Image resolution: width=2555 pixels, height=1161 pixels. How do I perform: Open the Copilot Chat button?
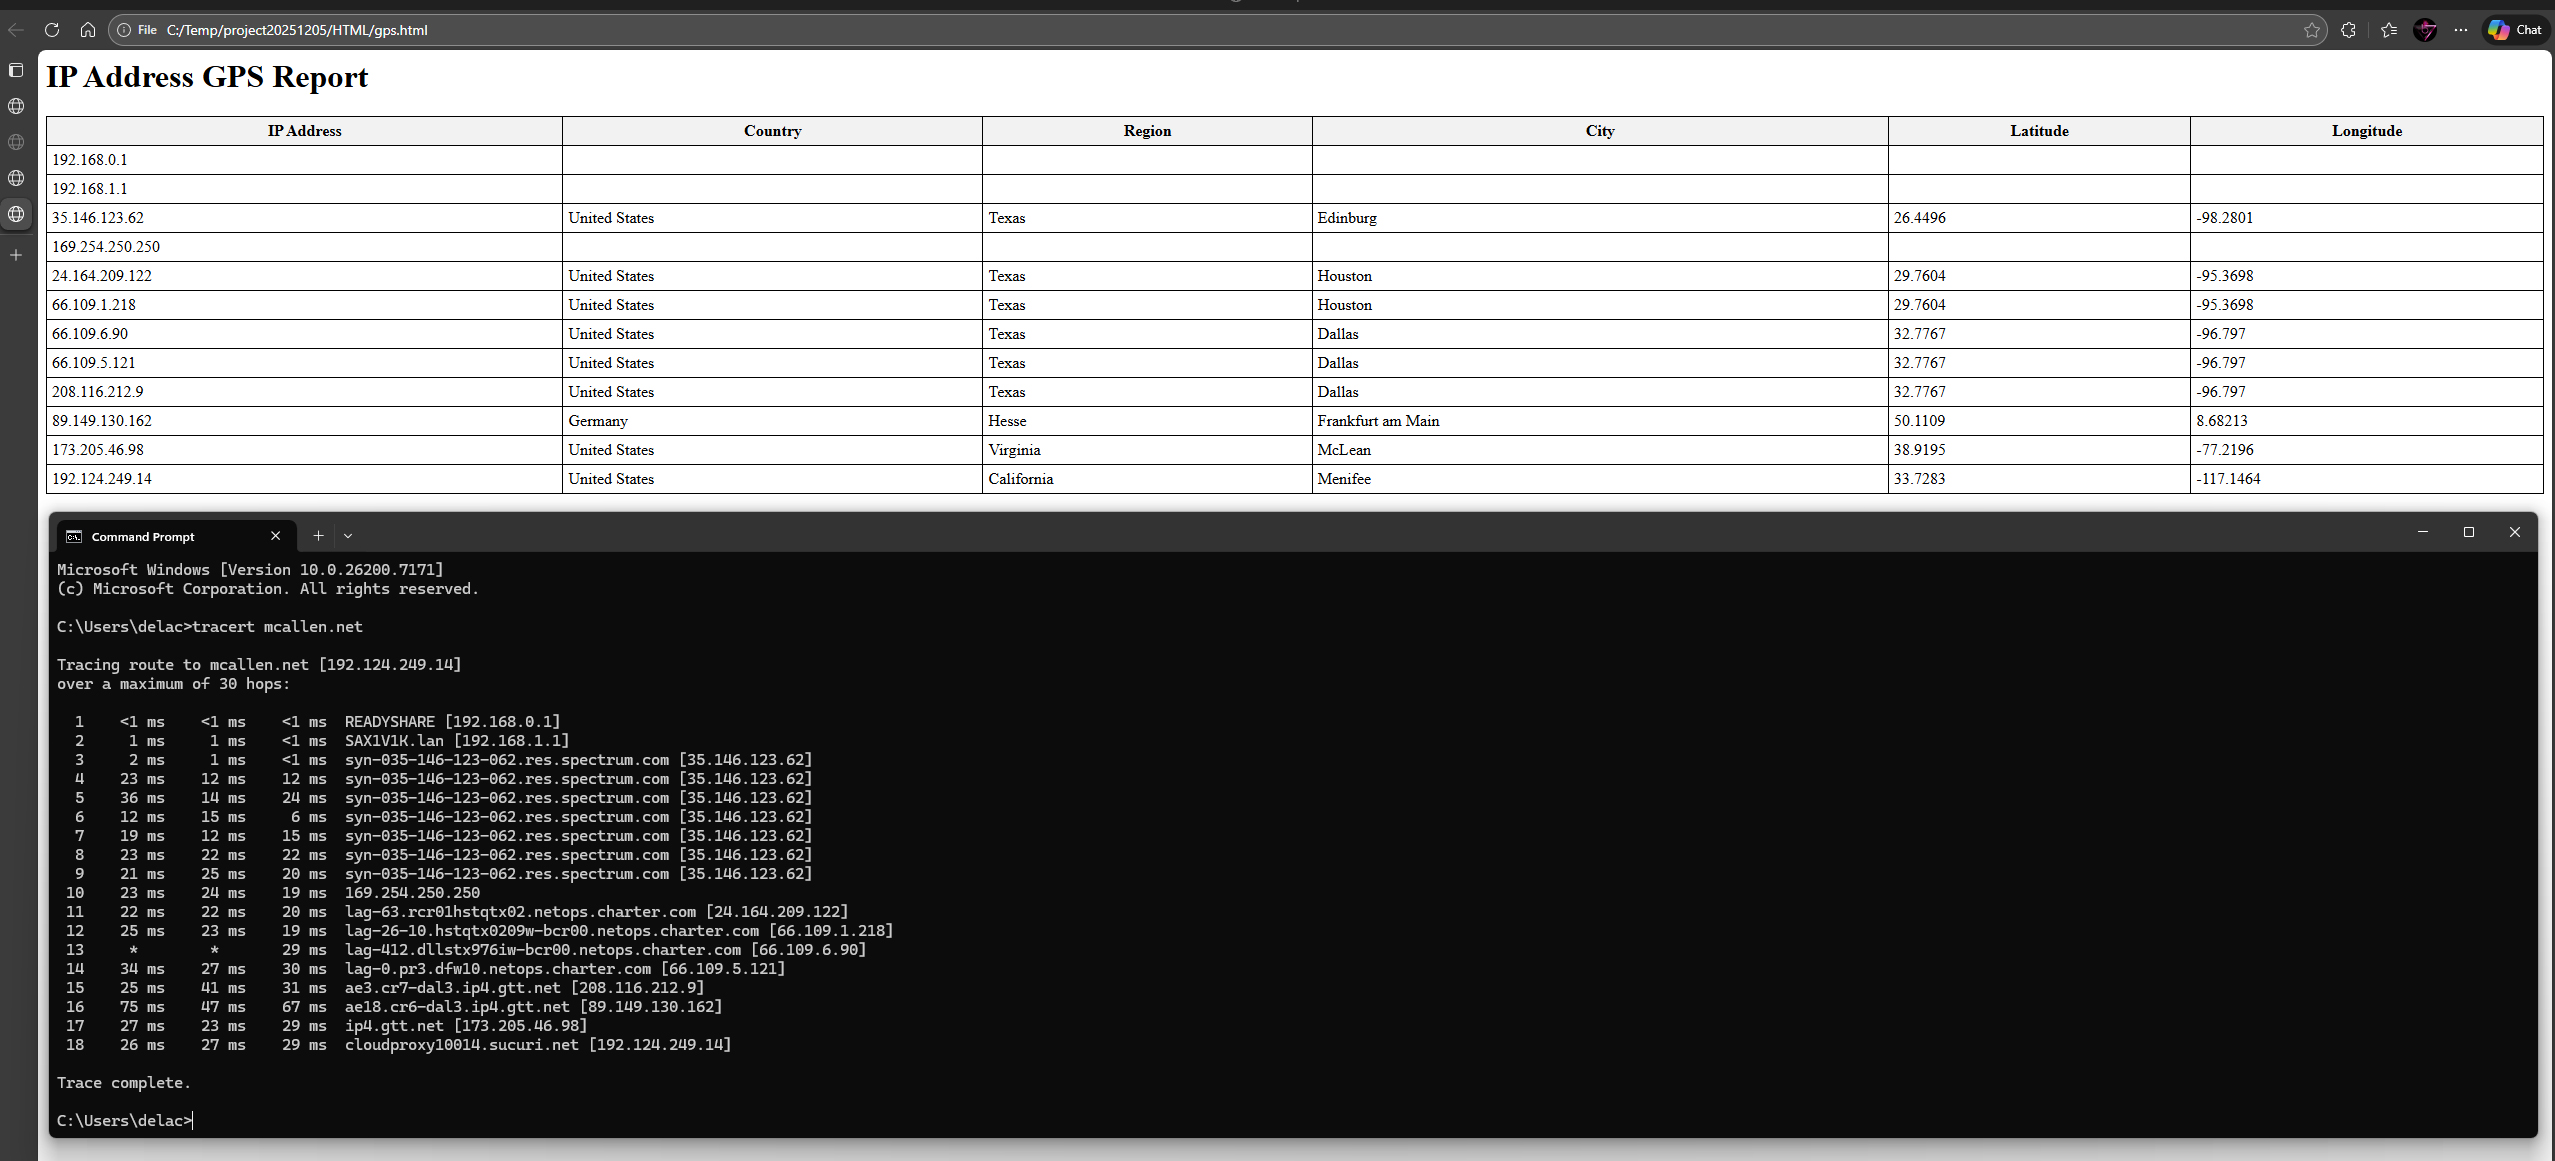point(2515,30)
